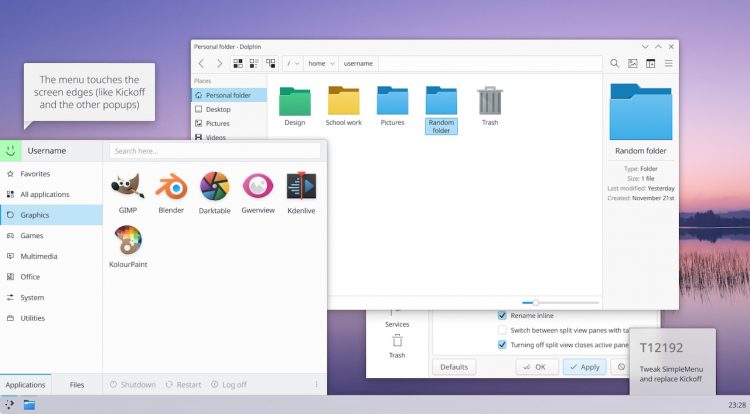Toggle the Rename inline checkbox
This screenshot has height=414, width=750.
click(502, 316)
